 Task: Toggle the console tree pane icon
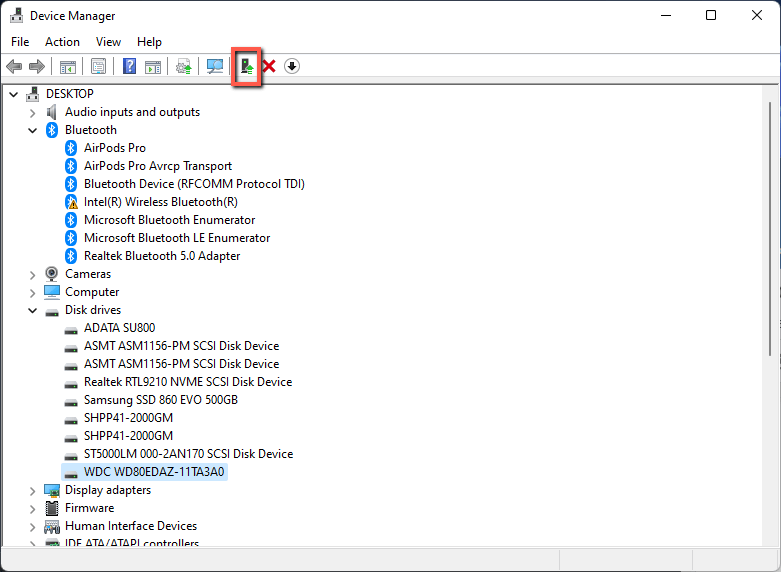(x=68, y=66)
